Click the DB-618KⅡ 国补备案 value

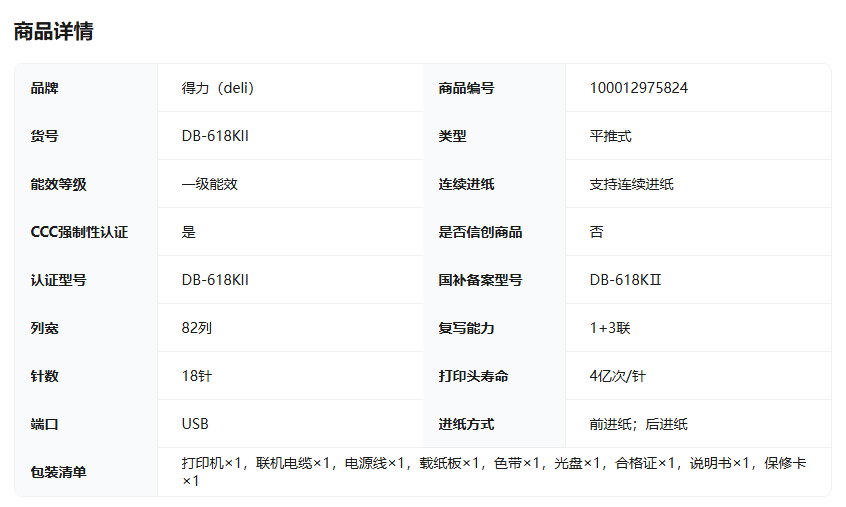point(625,280)
